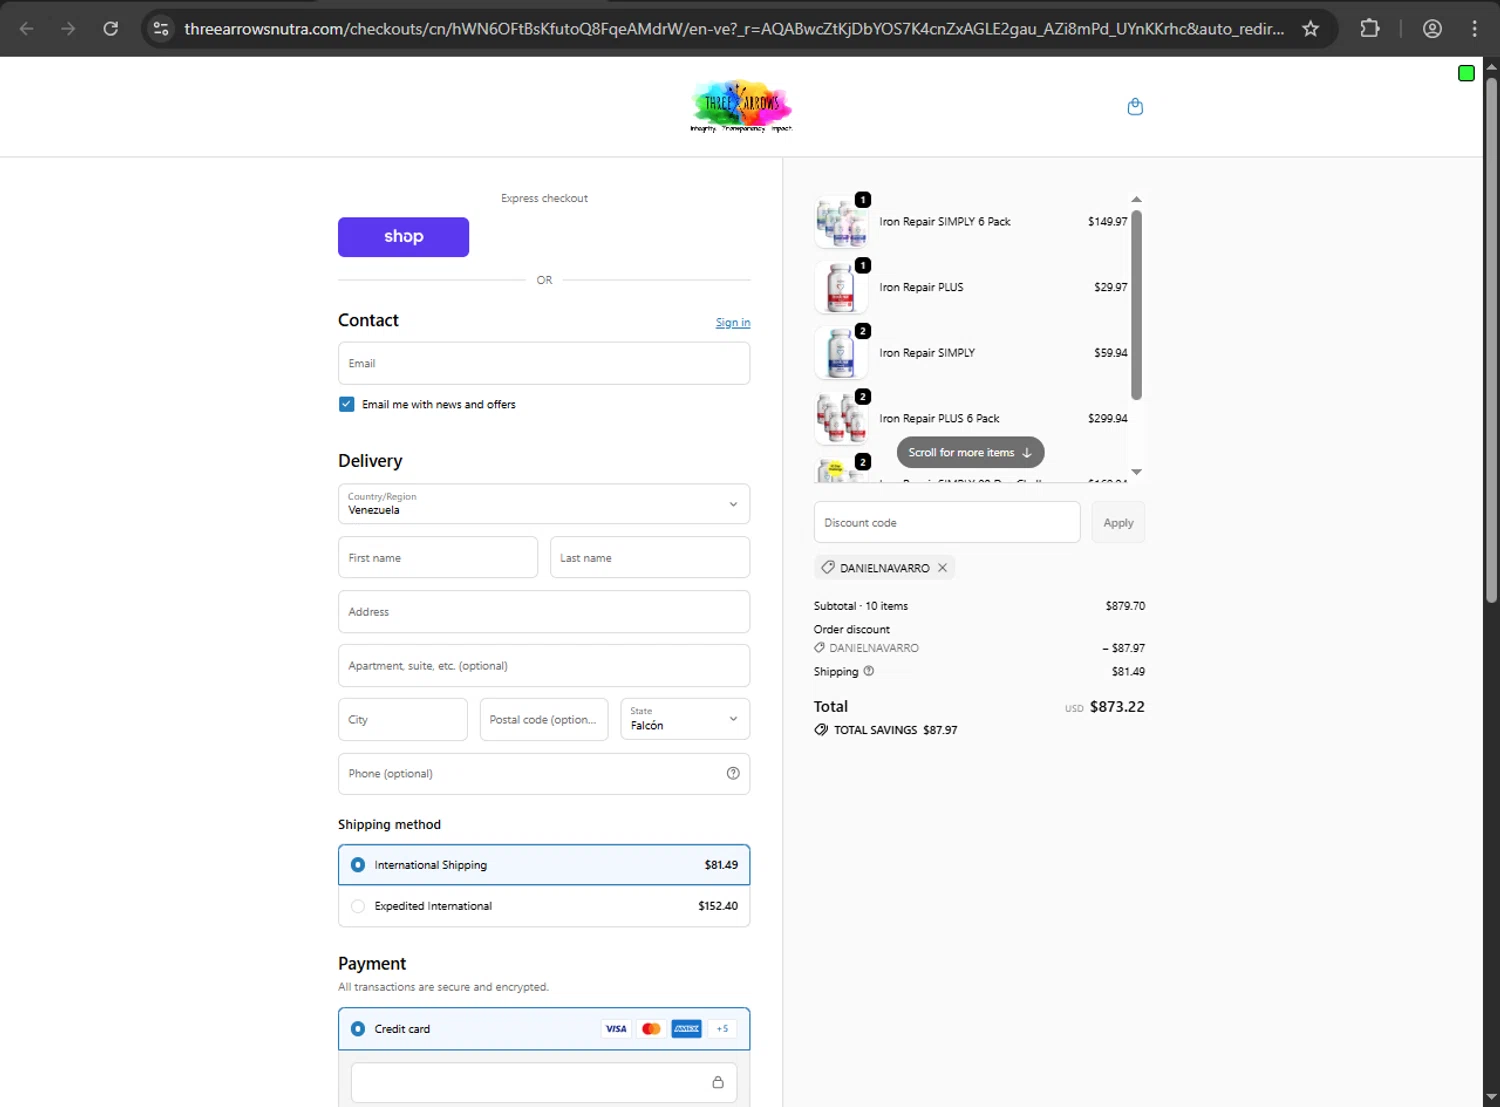Bookmark this page with the star icon
This screenshot has width=1500, height=1107.
(x=1310, y=29)
